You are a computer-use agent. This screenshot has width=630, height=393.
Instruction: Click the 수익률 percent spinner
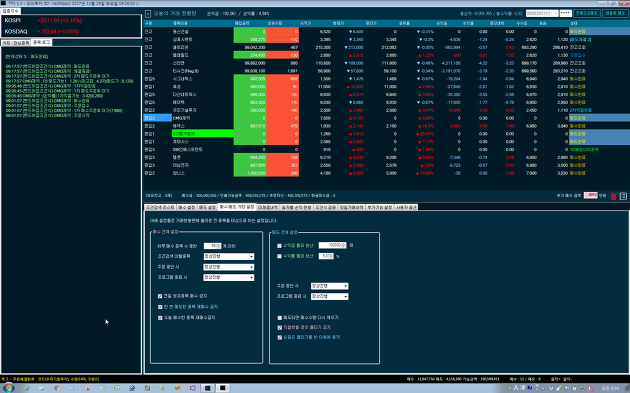(326, 256)
